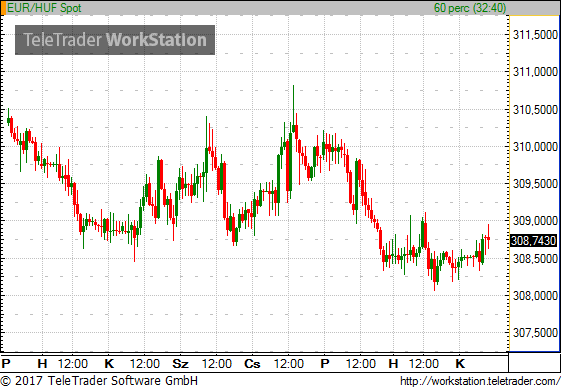The width and height of the screenshot is (561, 390).
Task: Click the 310,5000 price axis label
Action: coord(535,109)
